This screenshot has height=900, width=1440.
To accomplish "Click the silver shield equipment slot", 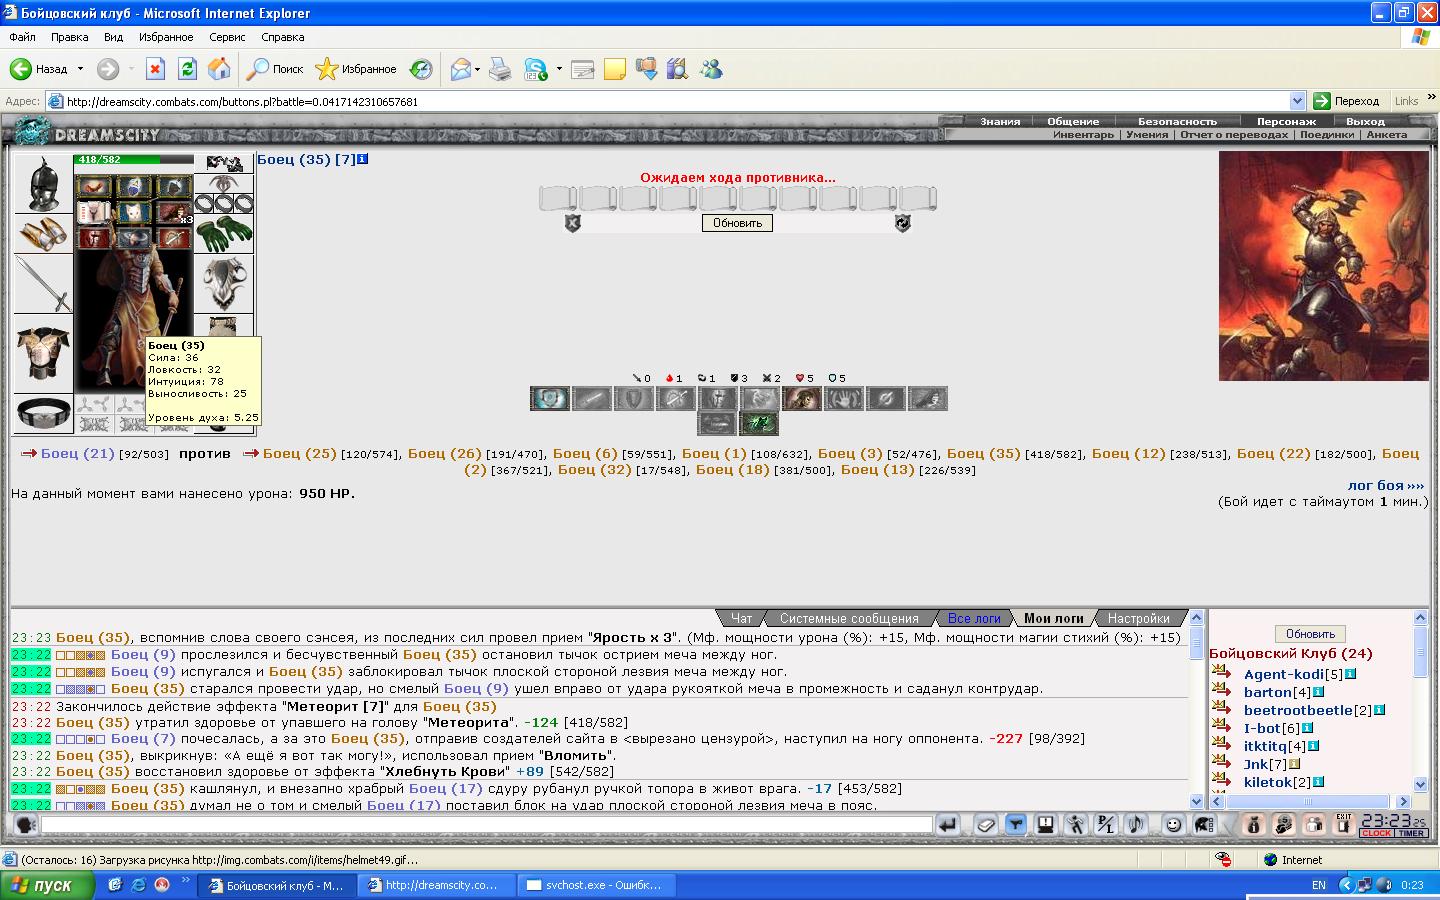I will 224,284.
